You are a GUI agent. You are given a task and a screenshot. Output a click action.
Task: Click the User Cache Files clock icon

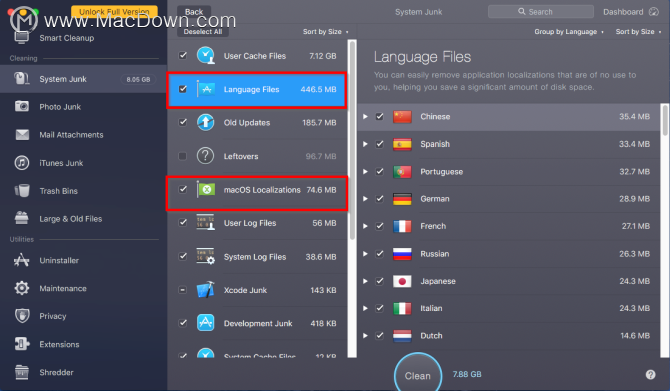point(206,56)
